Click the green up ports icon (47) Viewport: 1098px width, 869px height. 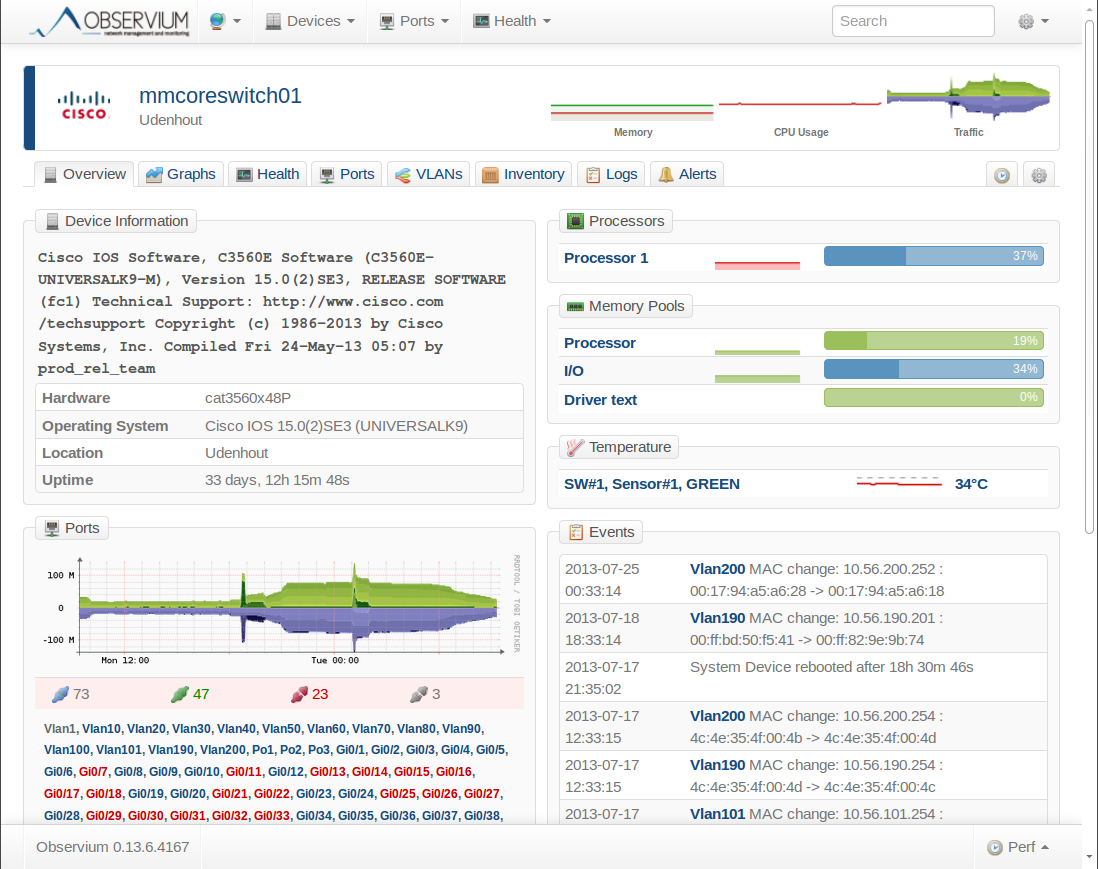(x=180, y=694)
